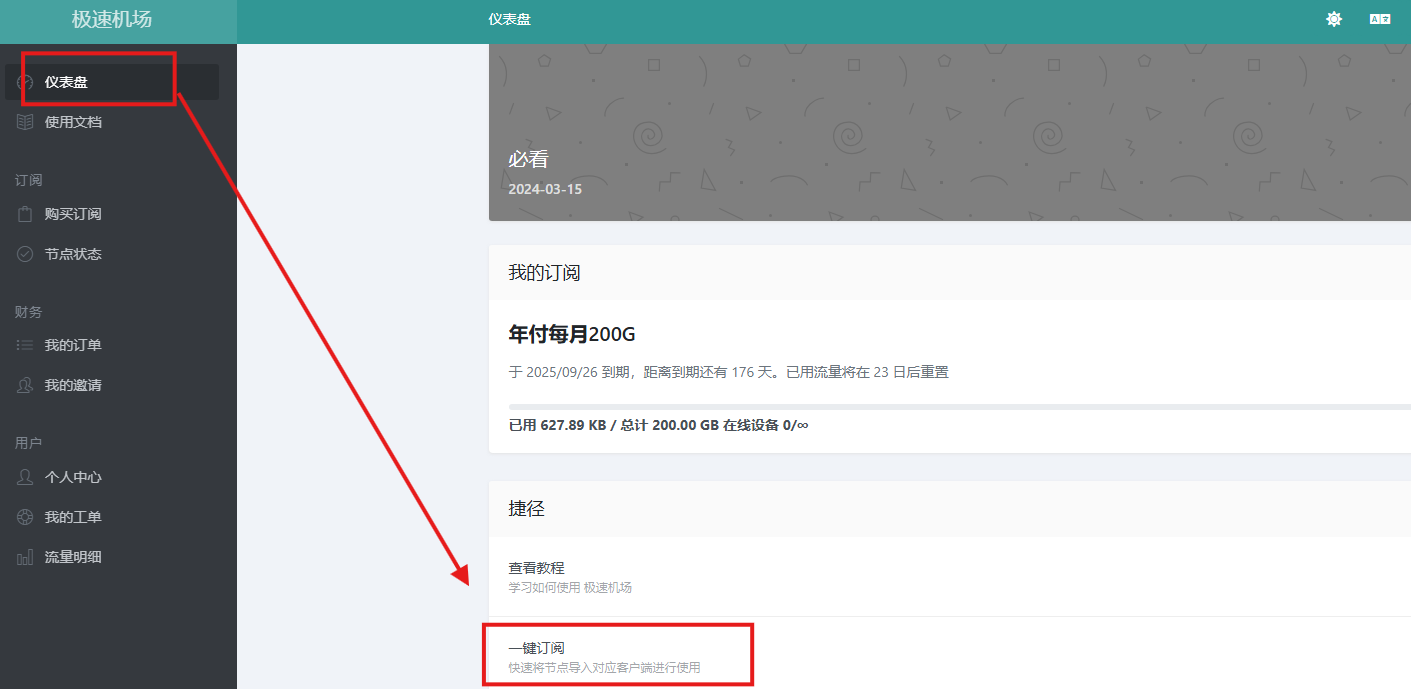1411x689 pixels.
Task: Click the 仪表盘 dashboard gauge icon
Action: click(x=26, y=82)
